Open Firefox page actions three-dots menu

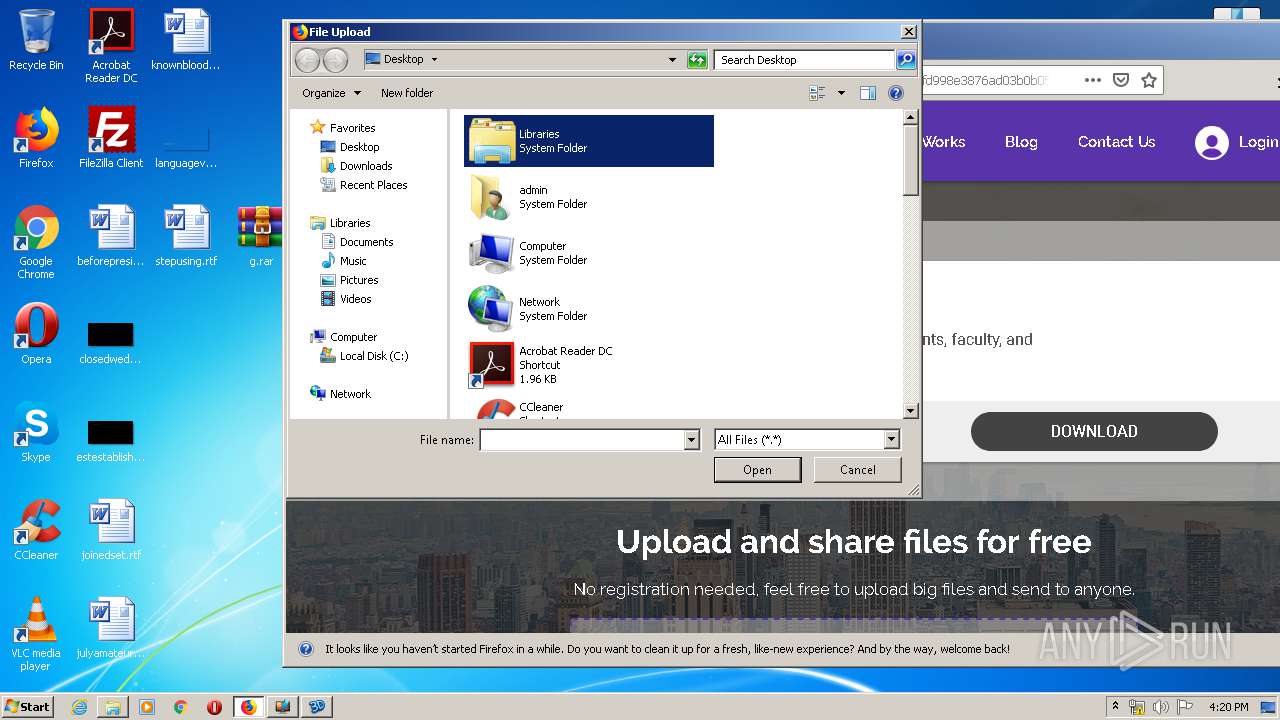1093,80
